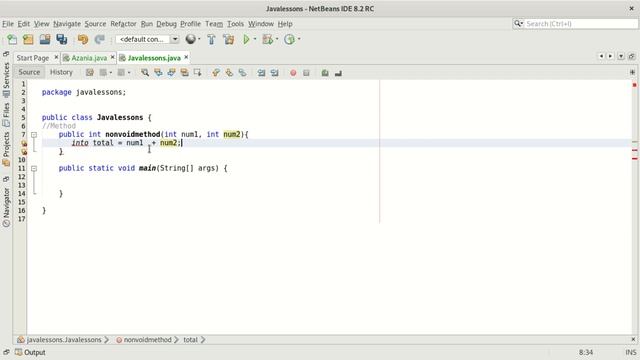Click the Previous Bookmark icon
640x360 pixels.
pyautogui.click(x=216, y=73)
